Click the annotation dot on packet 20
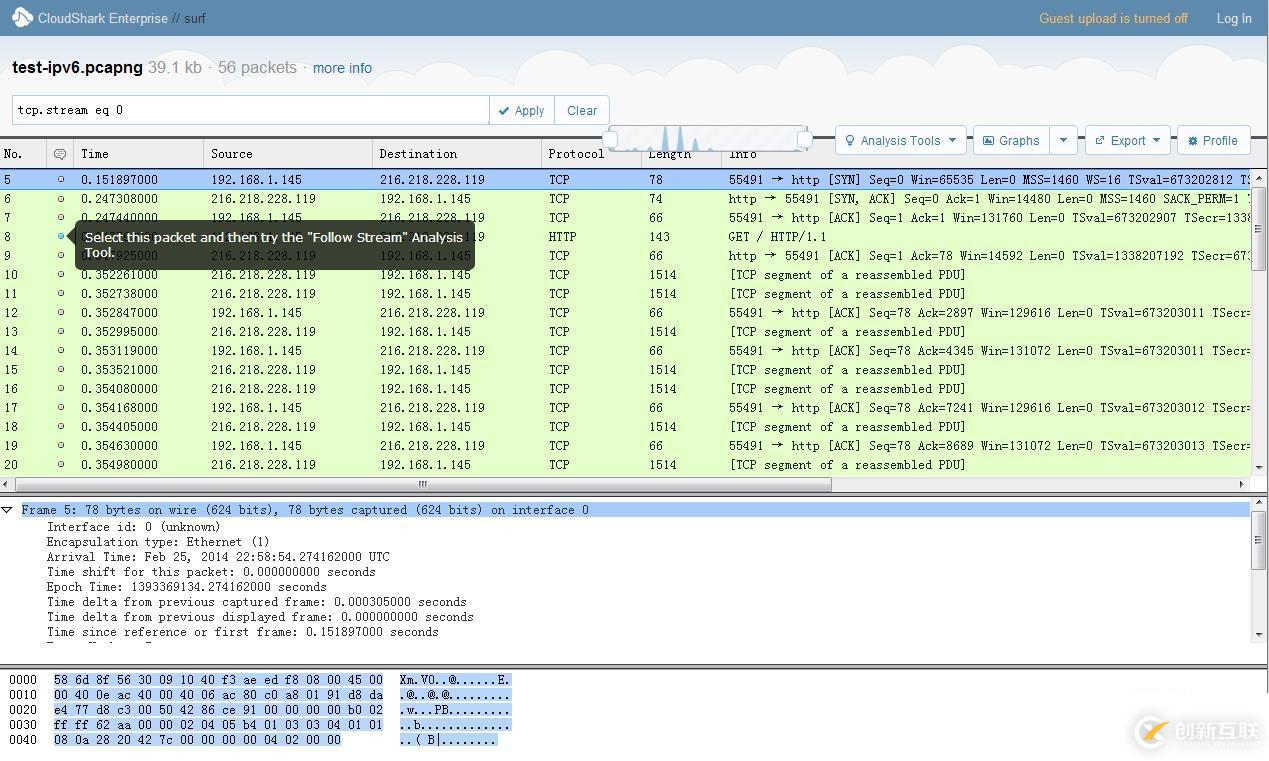Image resolution: width=1269 pixels, height=761 pixels. click(x=61, y=465)
